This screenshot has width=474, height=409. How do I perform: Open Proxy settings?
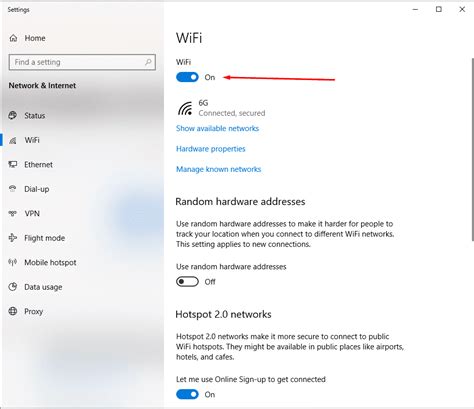click(x=34, y=312)
